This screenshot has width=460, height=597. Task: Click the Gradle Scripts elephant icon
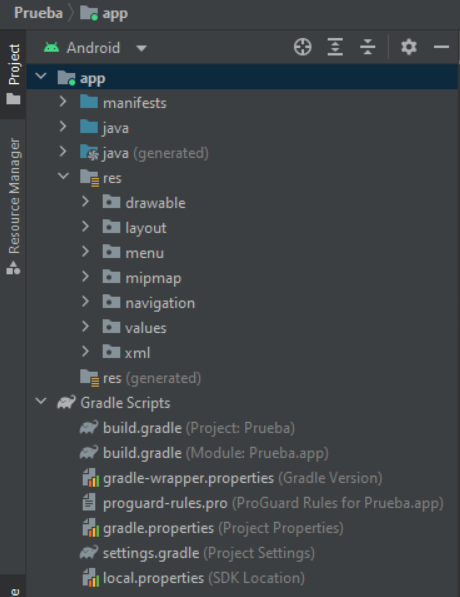(x=66, y=402)
